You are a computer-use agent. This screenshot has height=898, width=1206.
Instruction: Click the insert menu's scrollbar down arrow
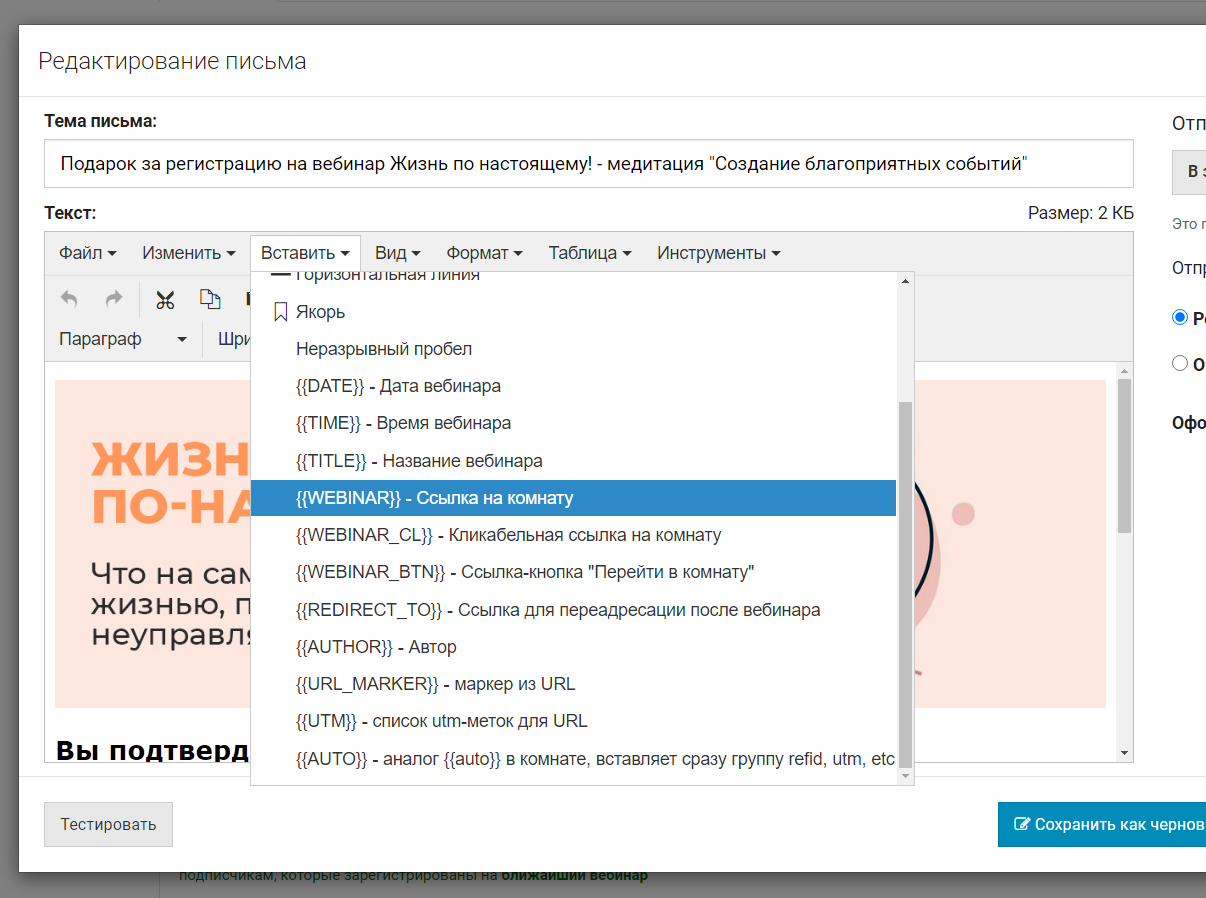tap(906, 776)
